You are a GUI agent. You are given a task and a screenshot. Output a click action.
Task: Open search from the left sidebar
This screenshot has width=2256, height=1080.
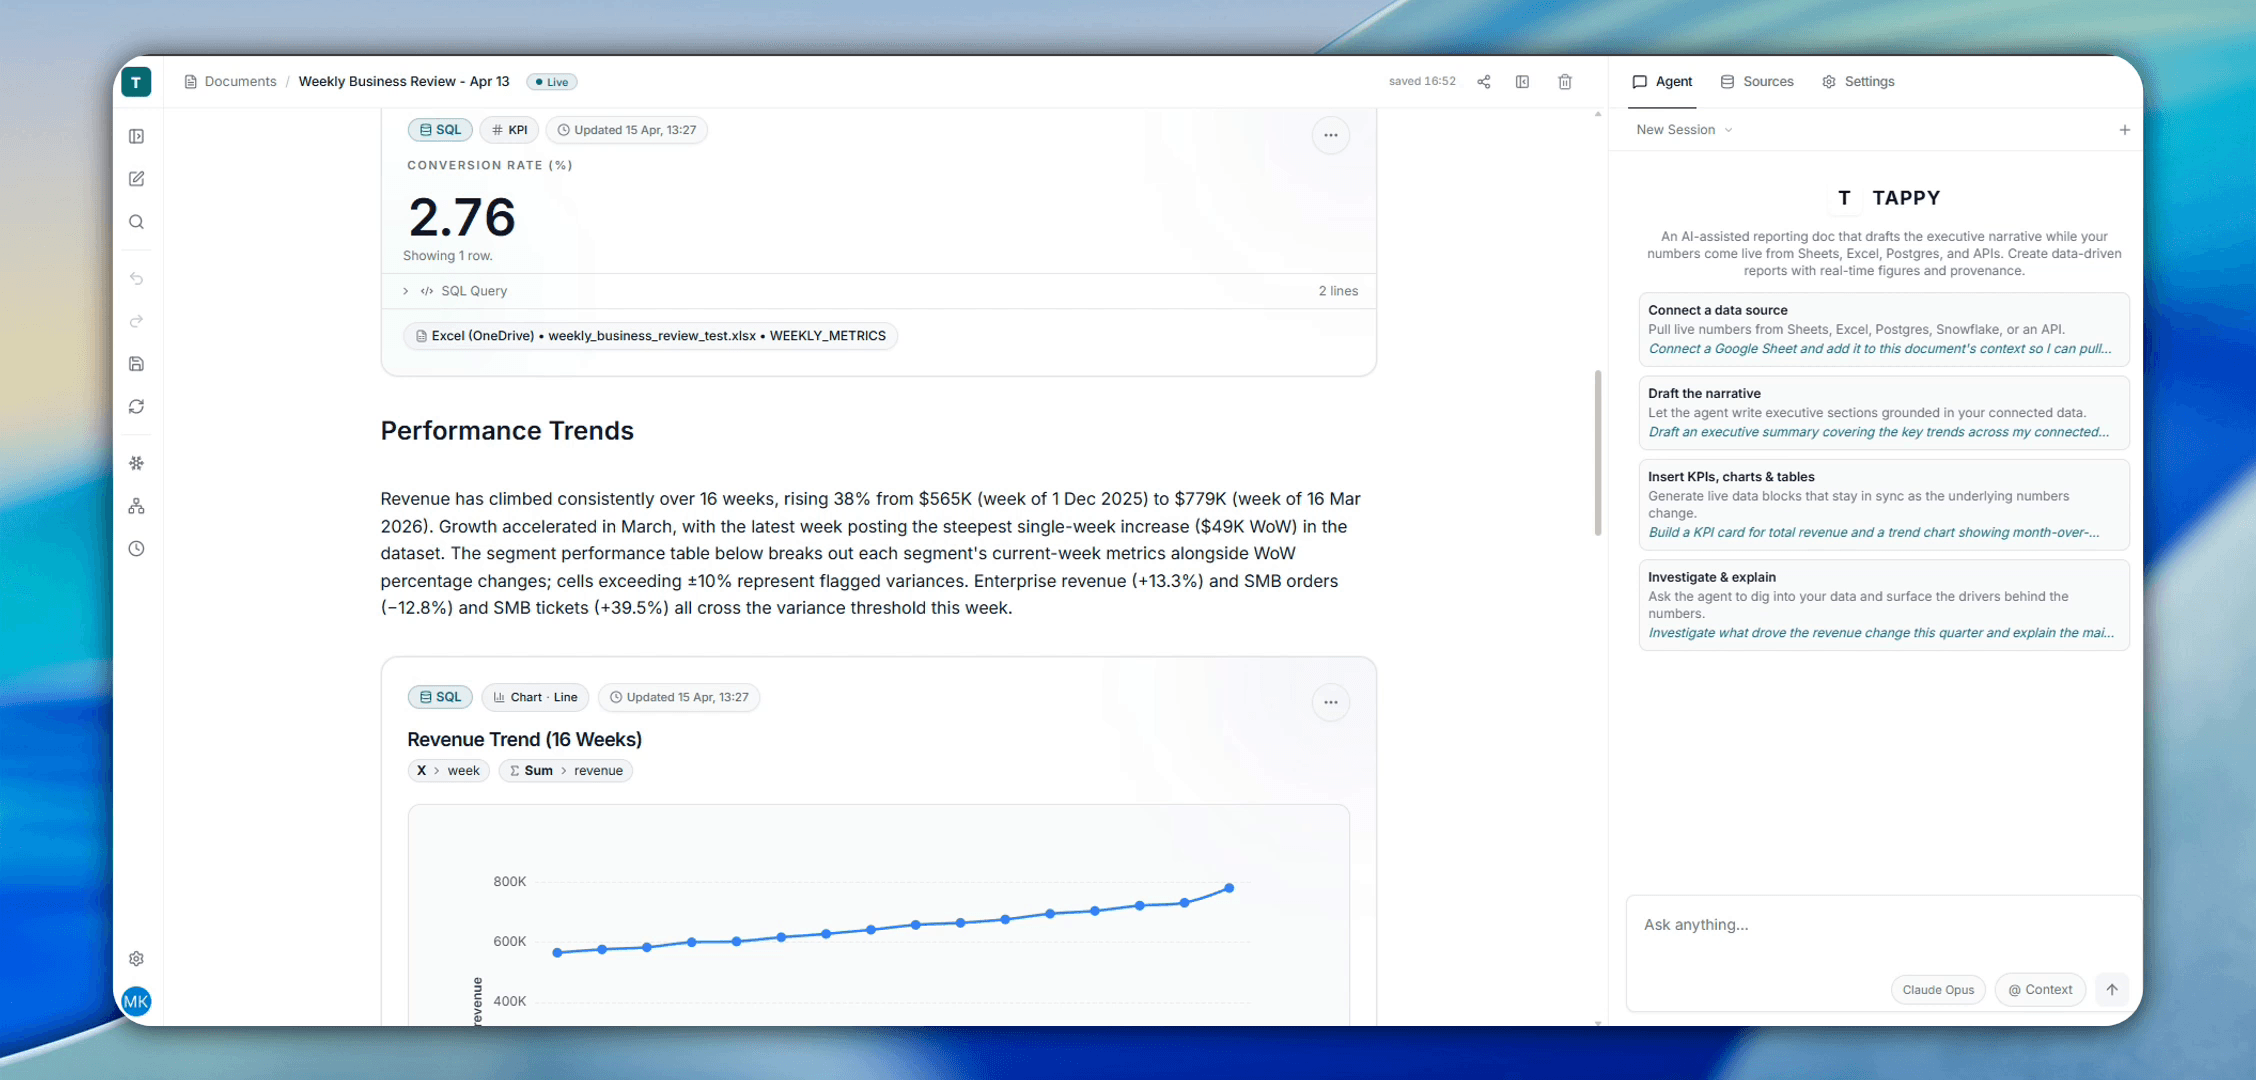[137, 222]
